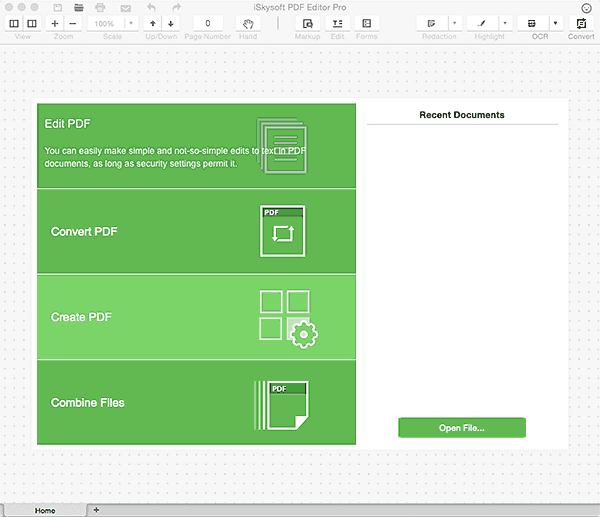Open the scale percentage dropdown arrow
The image size is (600, 517).
tap(131, 24)
